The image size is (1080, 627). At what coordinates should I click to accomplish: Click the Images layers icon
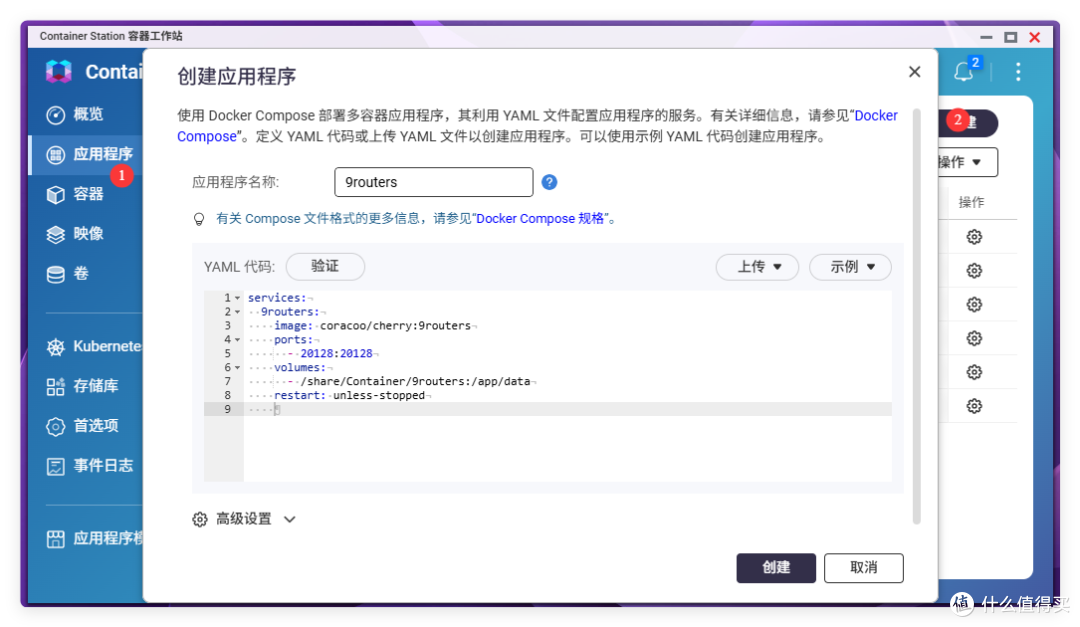click(x=56, y=235)
